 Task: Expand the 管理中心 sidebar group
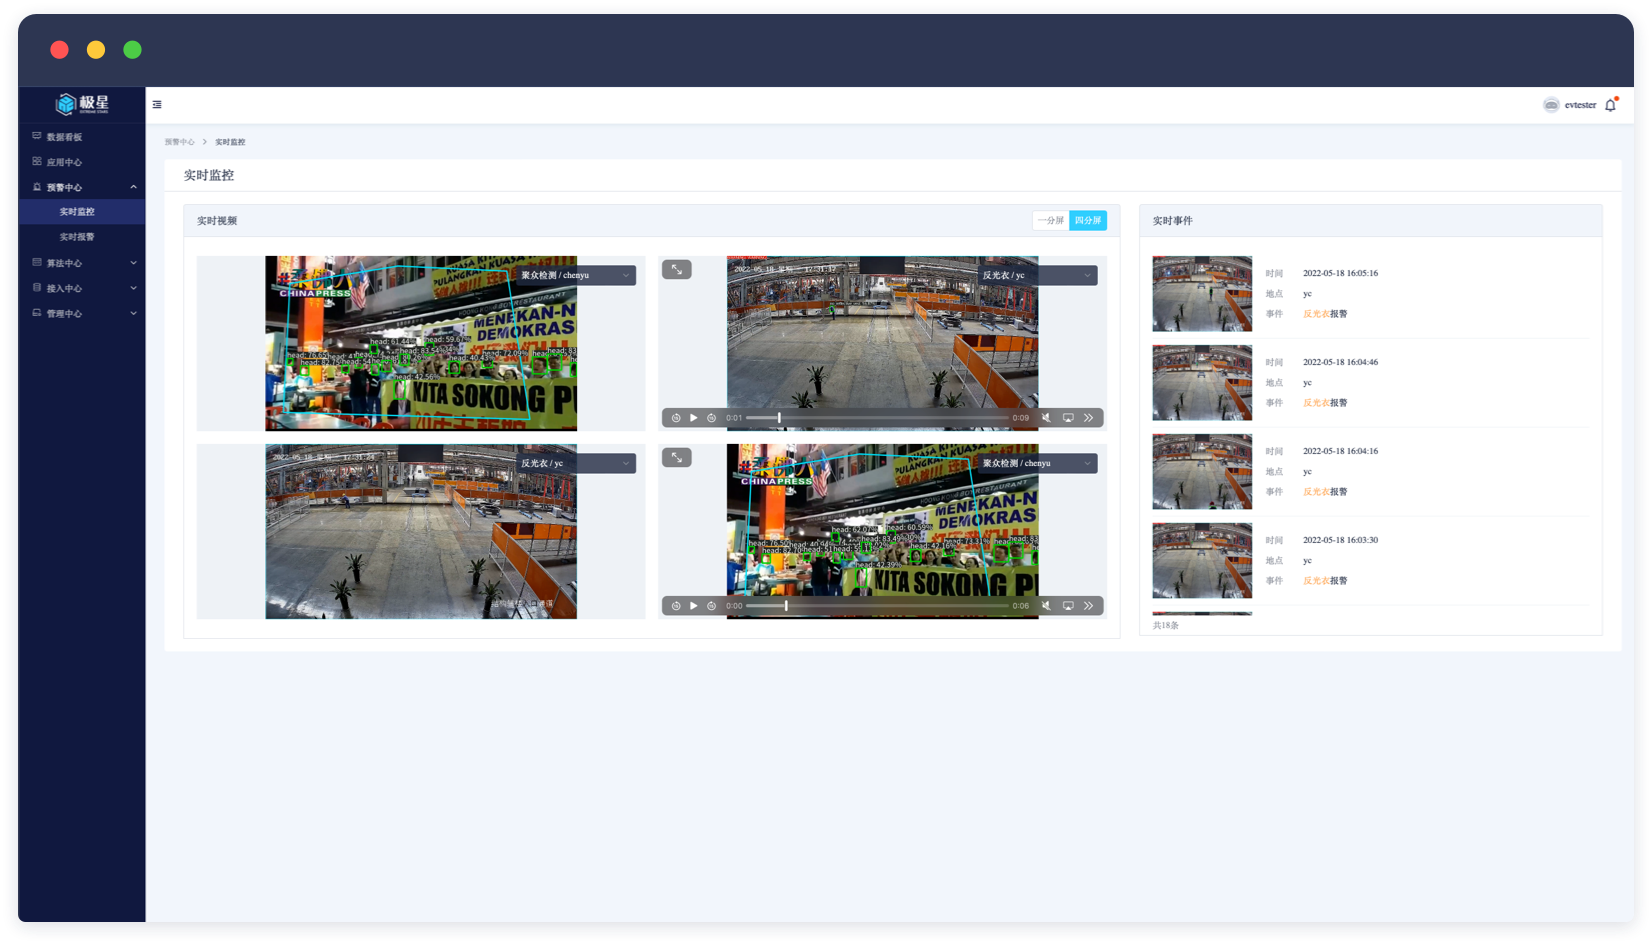pos(82,313)
